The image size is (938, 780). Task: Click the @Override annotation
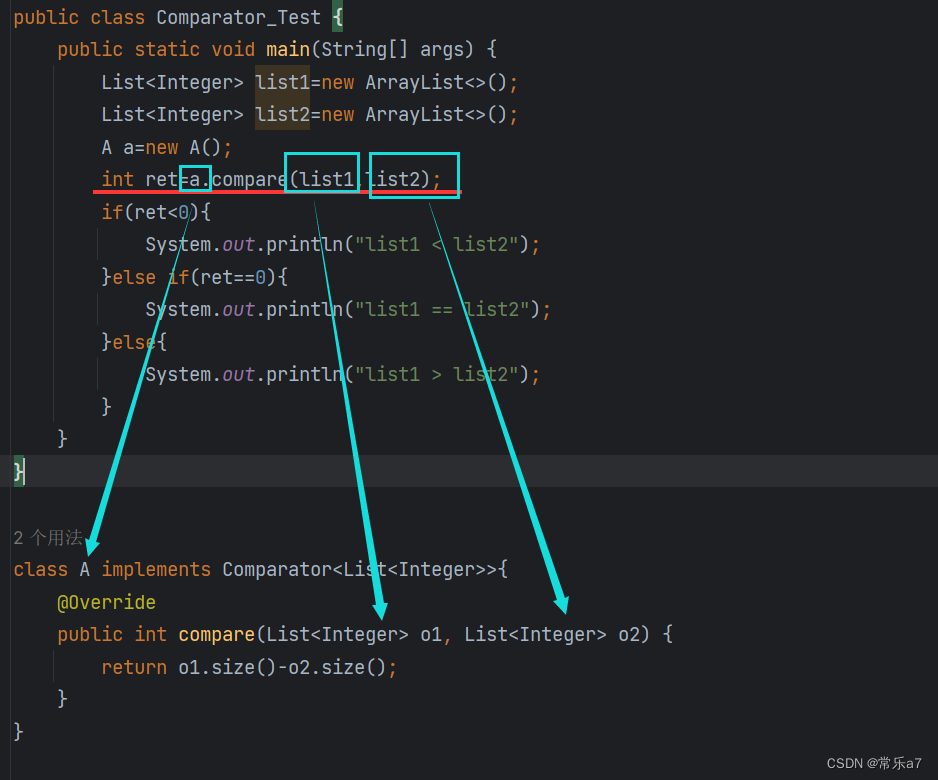(106, 602)
